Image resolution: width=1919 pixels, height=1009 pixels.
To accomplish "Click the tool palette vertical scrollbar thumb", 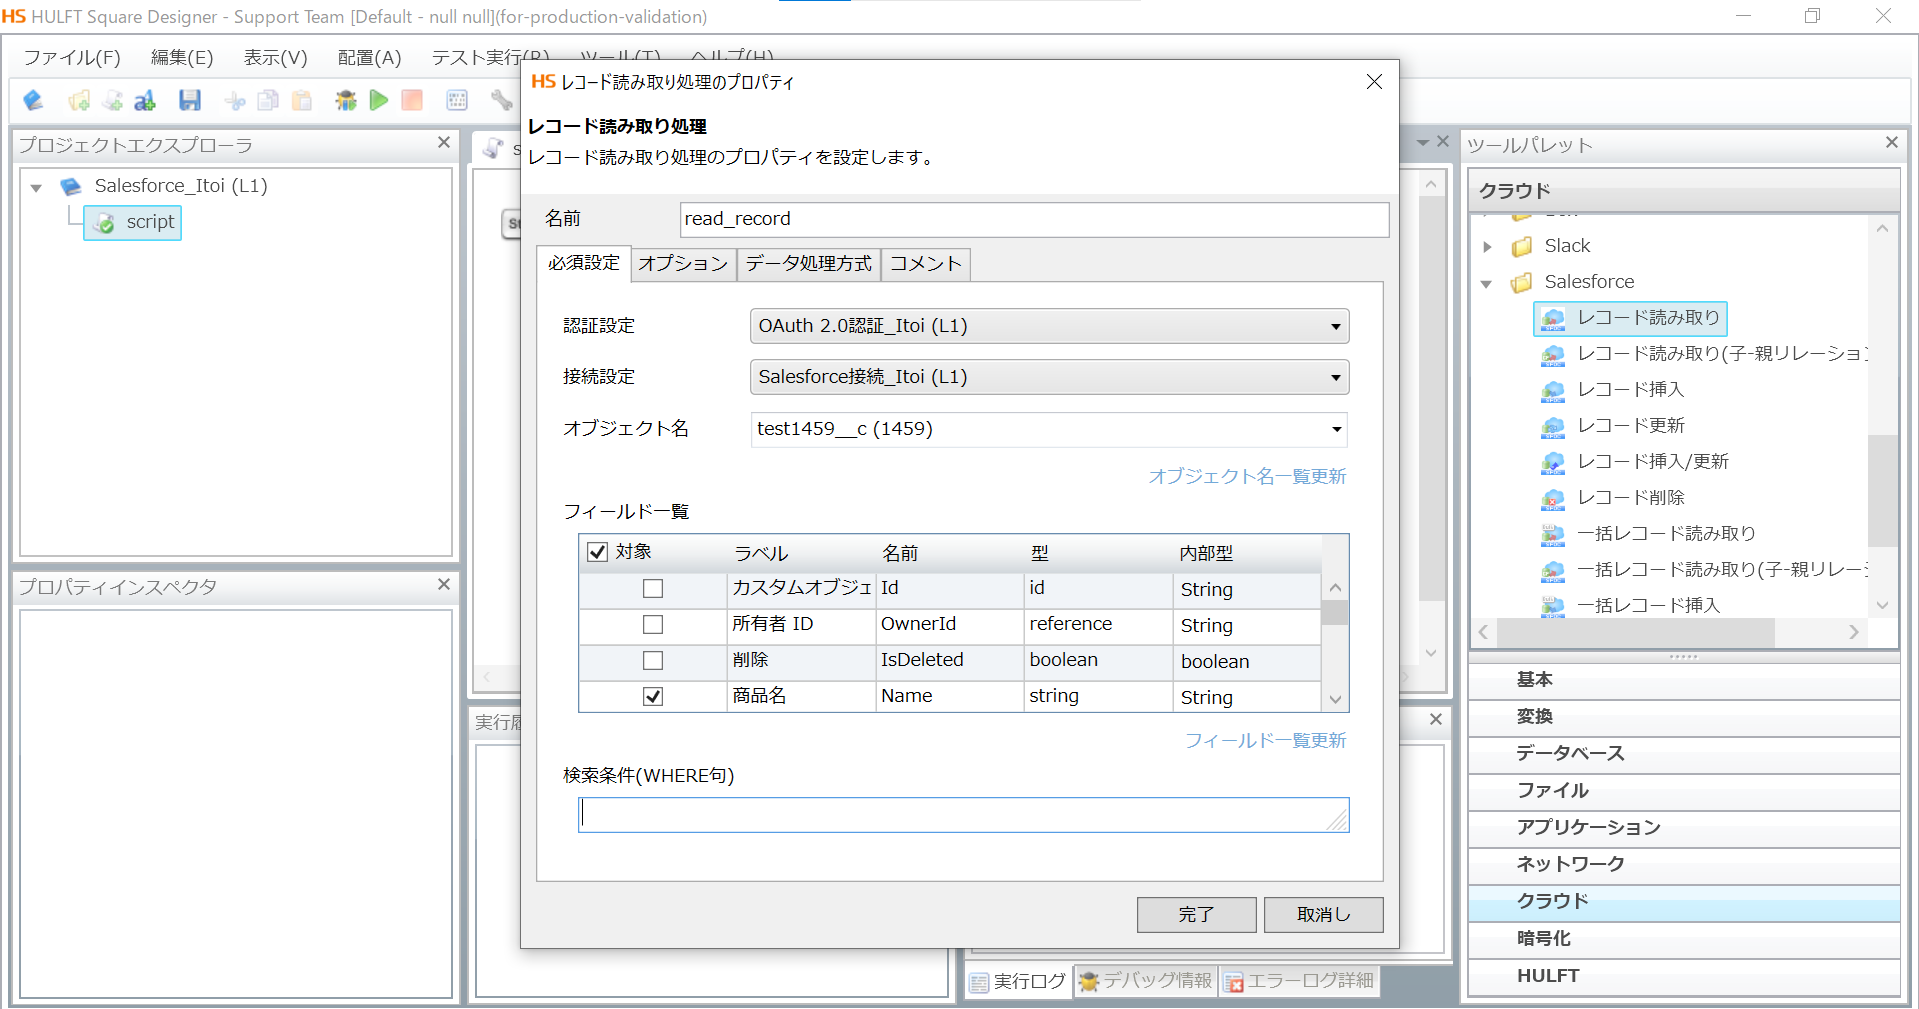I will 1883,490.
